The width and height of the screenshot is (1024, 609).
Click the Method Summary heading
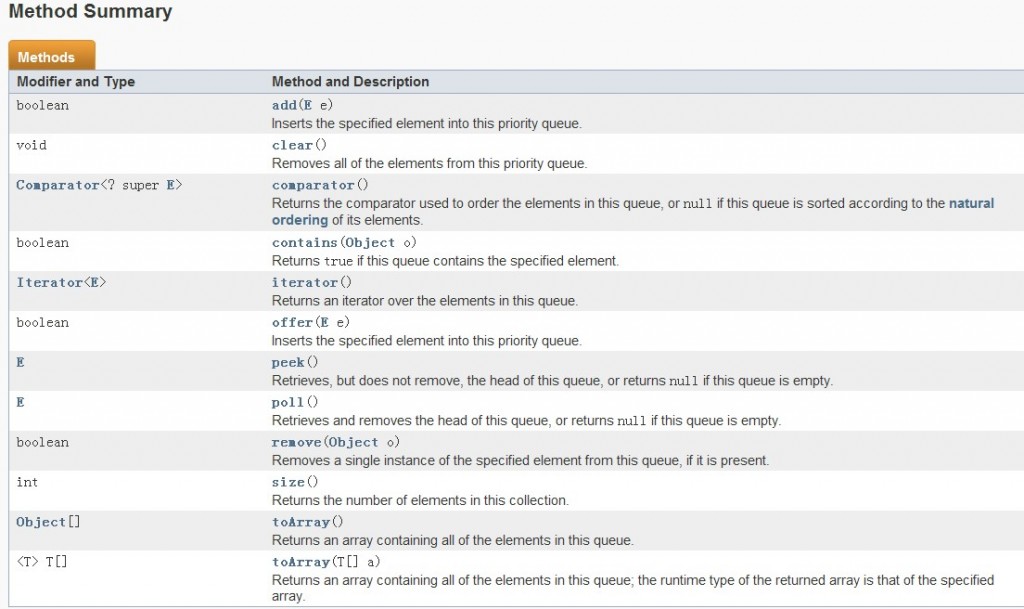pyautogui.click(x=90, y=12)
